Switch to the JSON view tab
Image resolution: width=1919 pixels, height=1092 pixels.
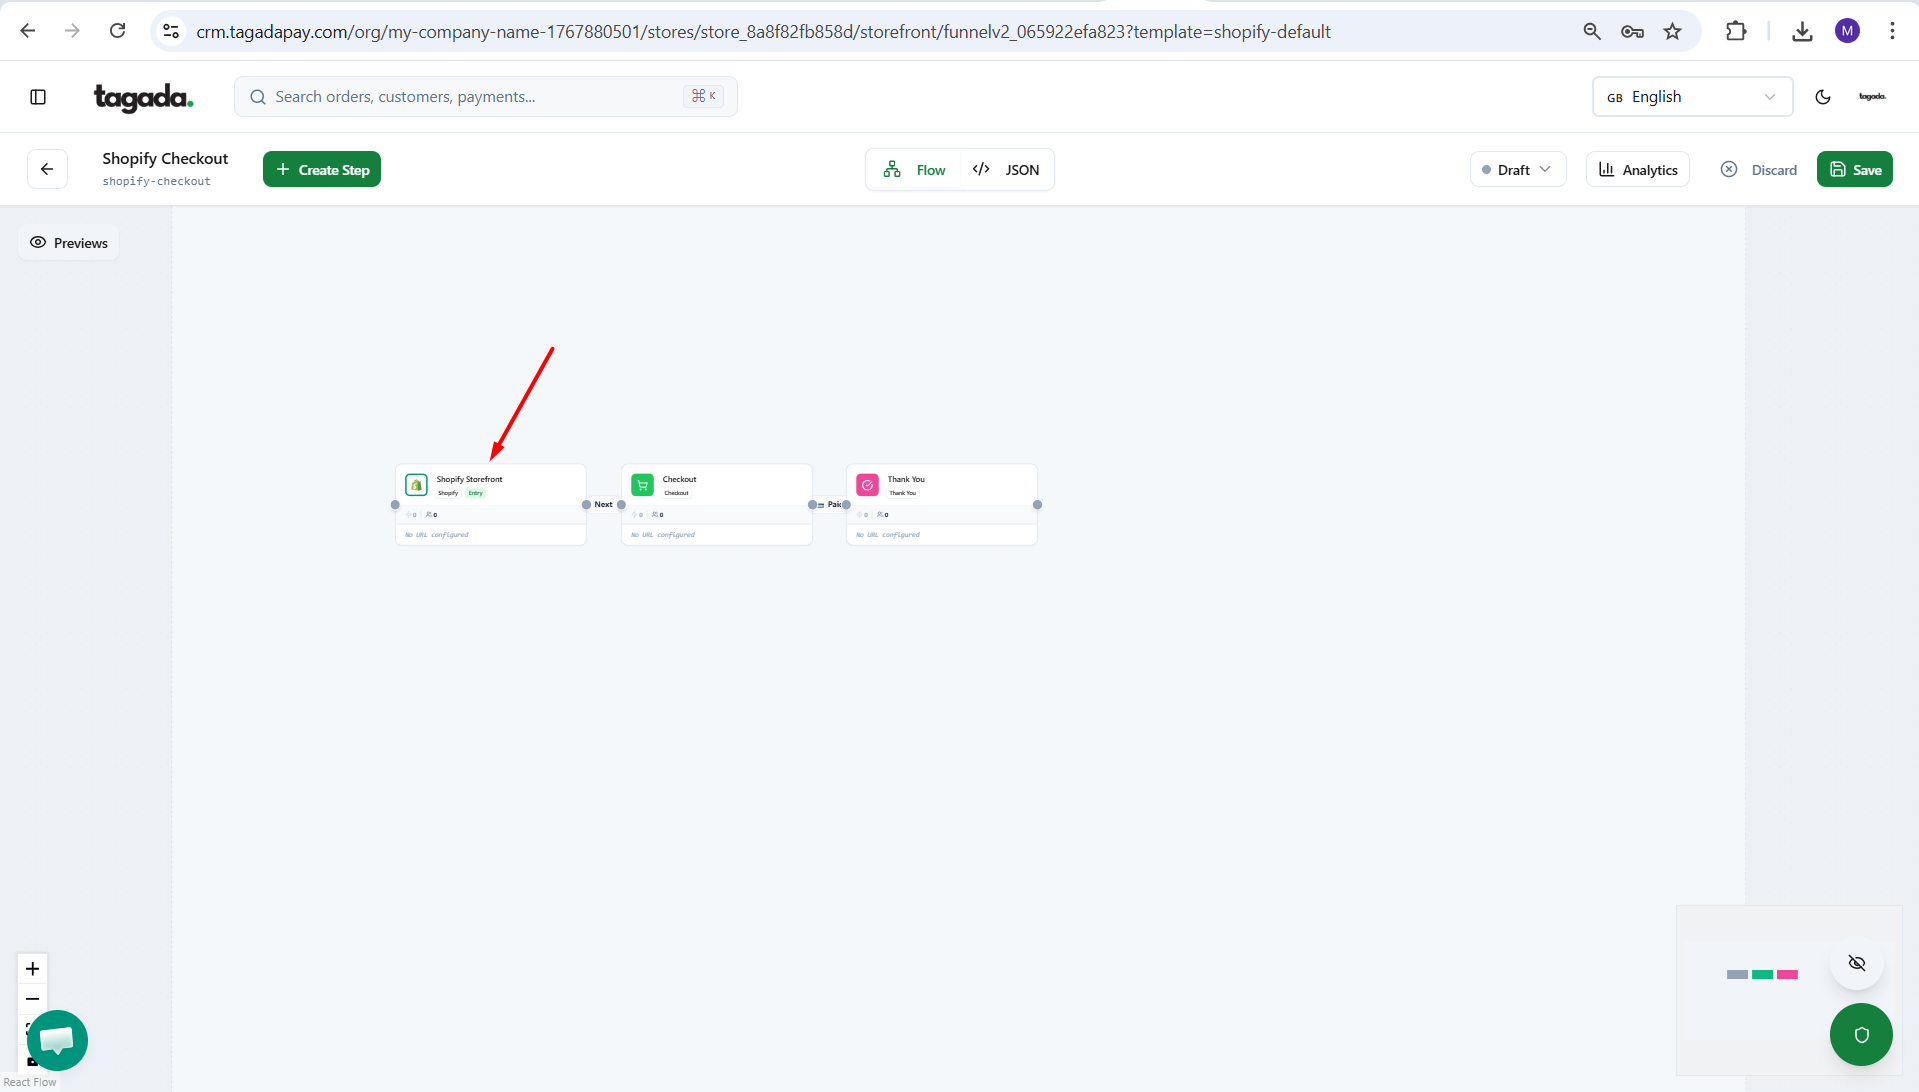pyautogui.click(x=1007, y=170)
